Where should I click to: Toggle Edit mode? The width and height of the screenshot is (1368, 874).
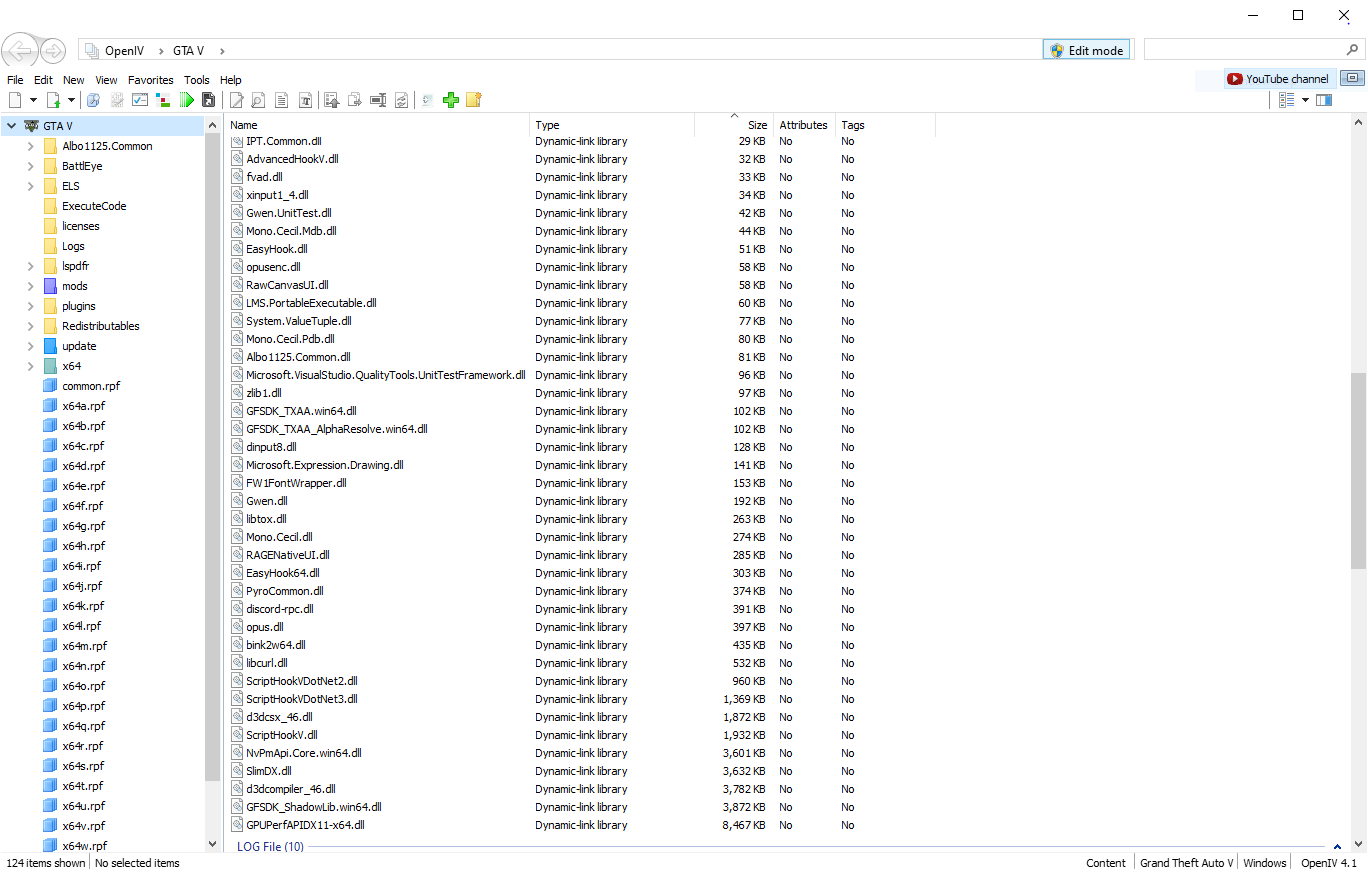1086,50
